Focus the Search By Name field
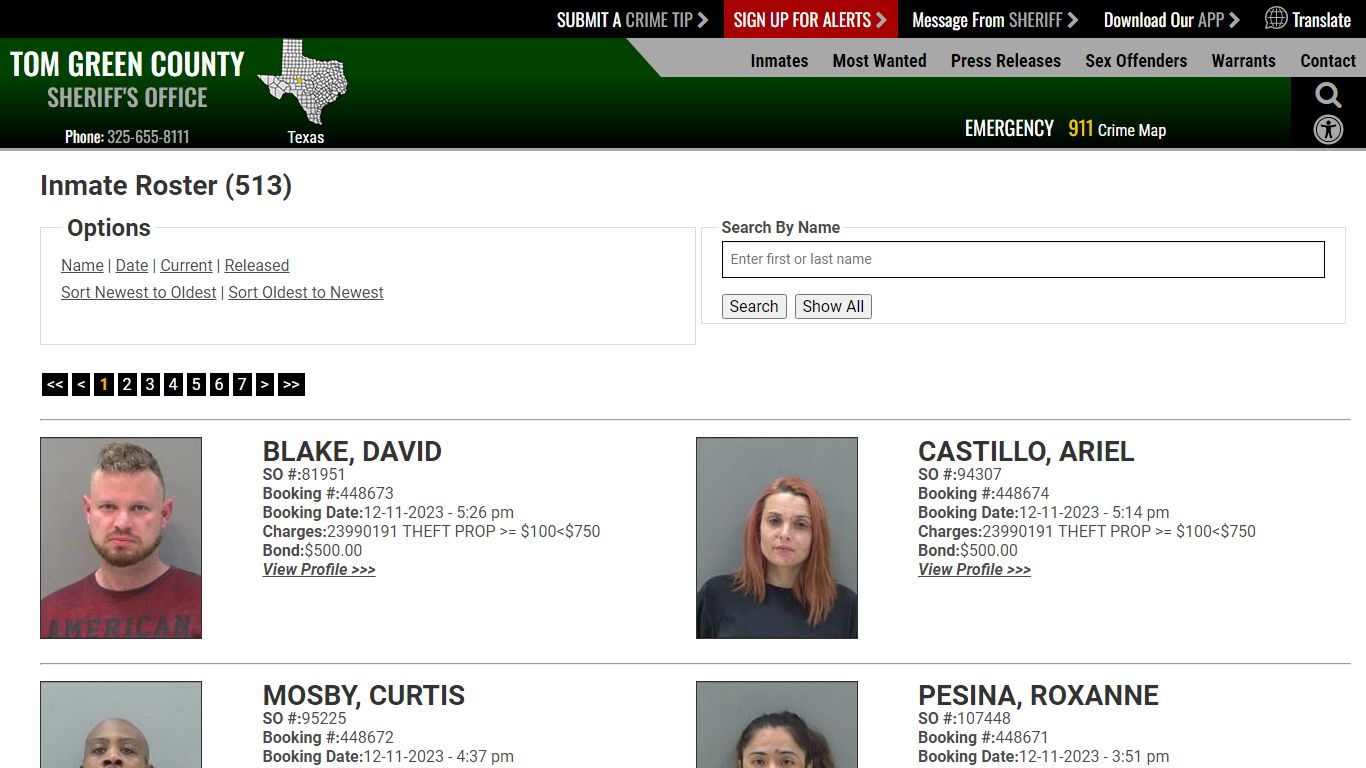 [x=1023, y=259]
